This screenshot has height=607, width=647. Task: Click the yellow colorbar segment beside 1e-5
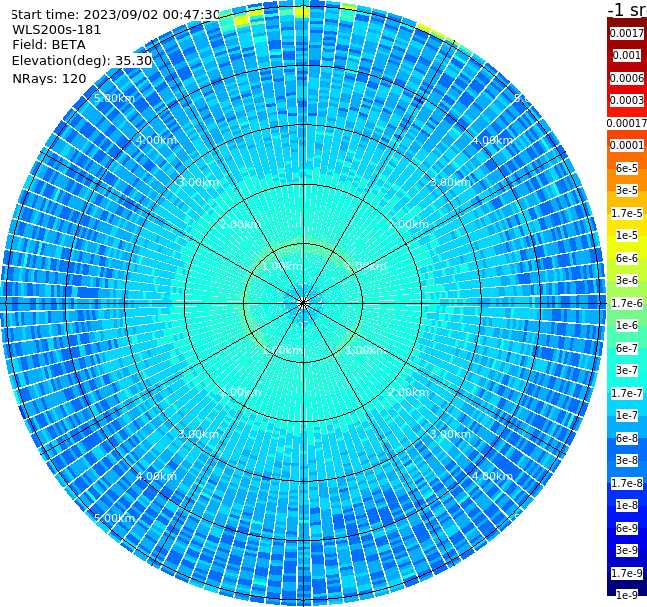pyautogui.click(x=627, y=243)
